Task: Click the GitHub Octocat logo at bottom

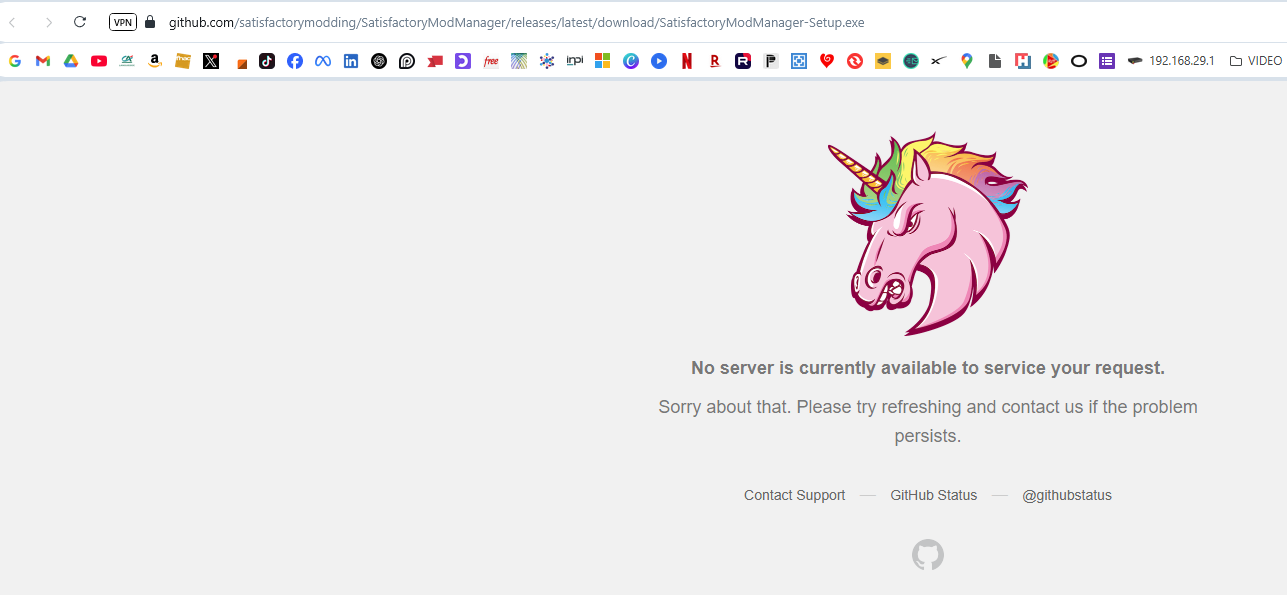Action: [928, 555]
